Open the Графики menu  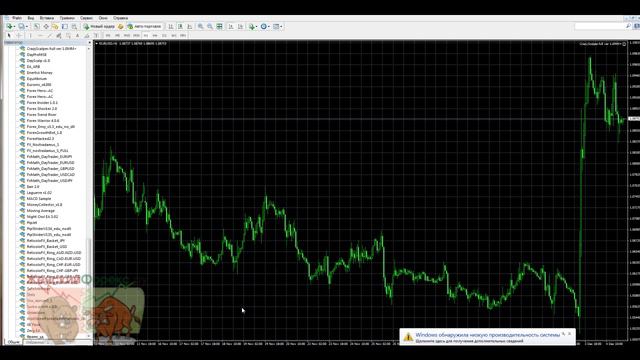[x=67, y=18]
